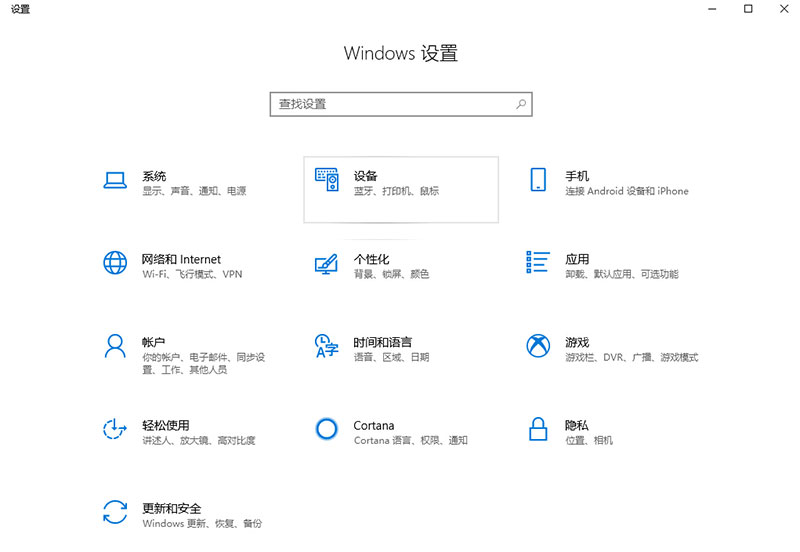Viewport: 800px width, 552px height.
Task: Click the 设置 window title text
Action: pyautogui.click(x=20, y=9)
